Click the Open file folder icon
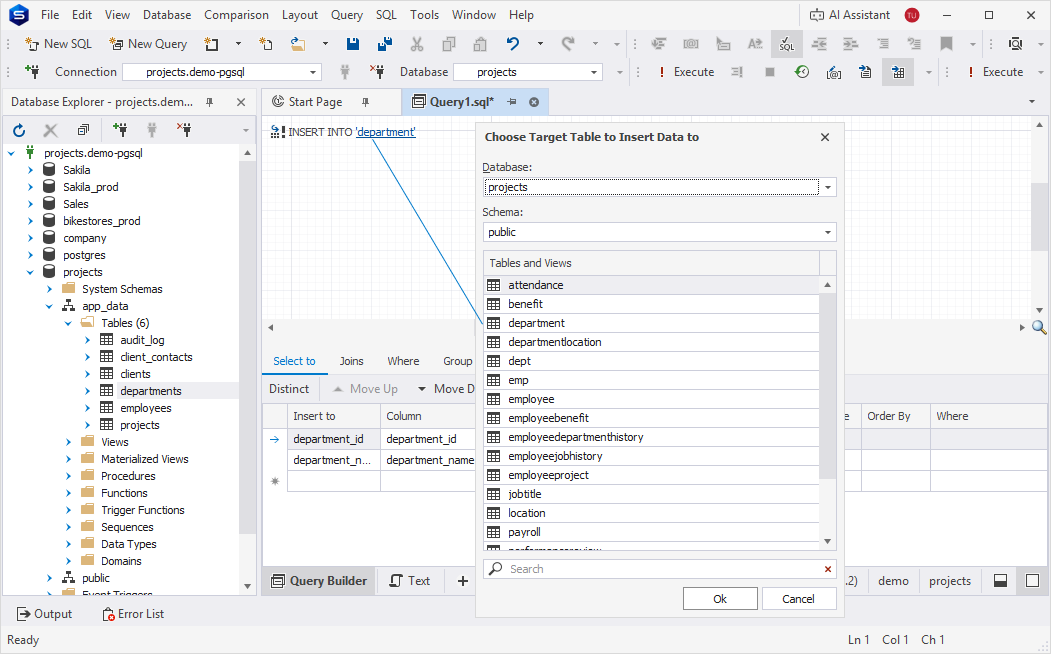 [298, 44]
